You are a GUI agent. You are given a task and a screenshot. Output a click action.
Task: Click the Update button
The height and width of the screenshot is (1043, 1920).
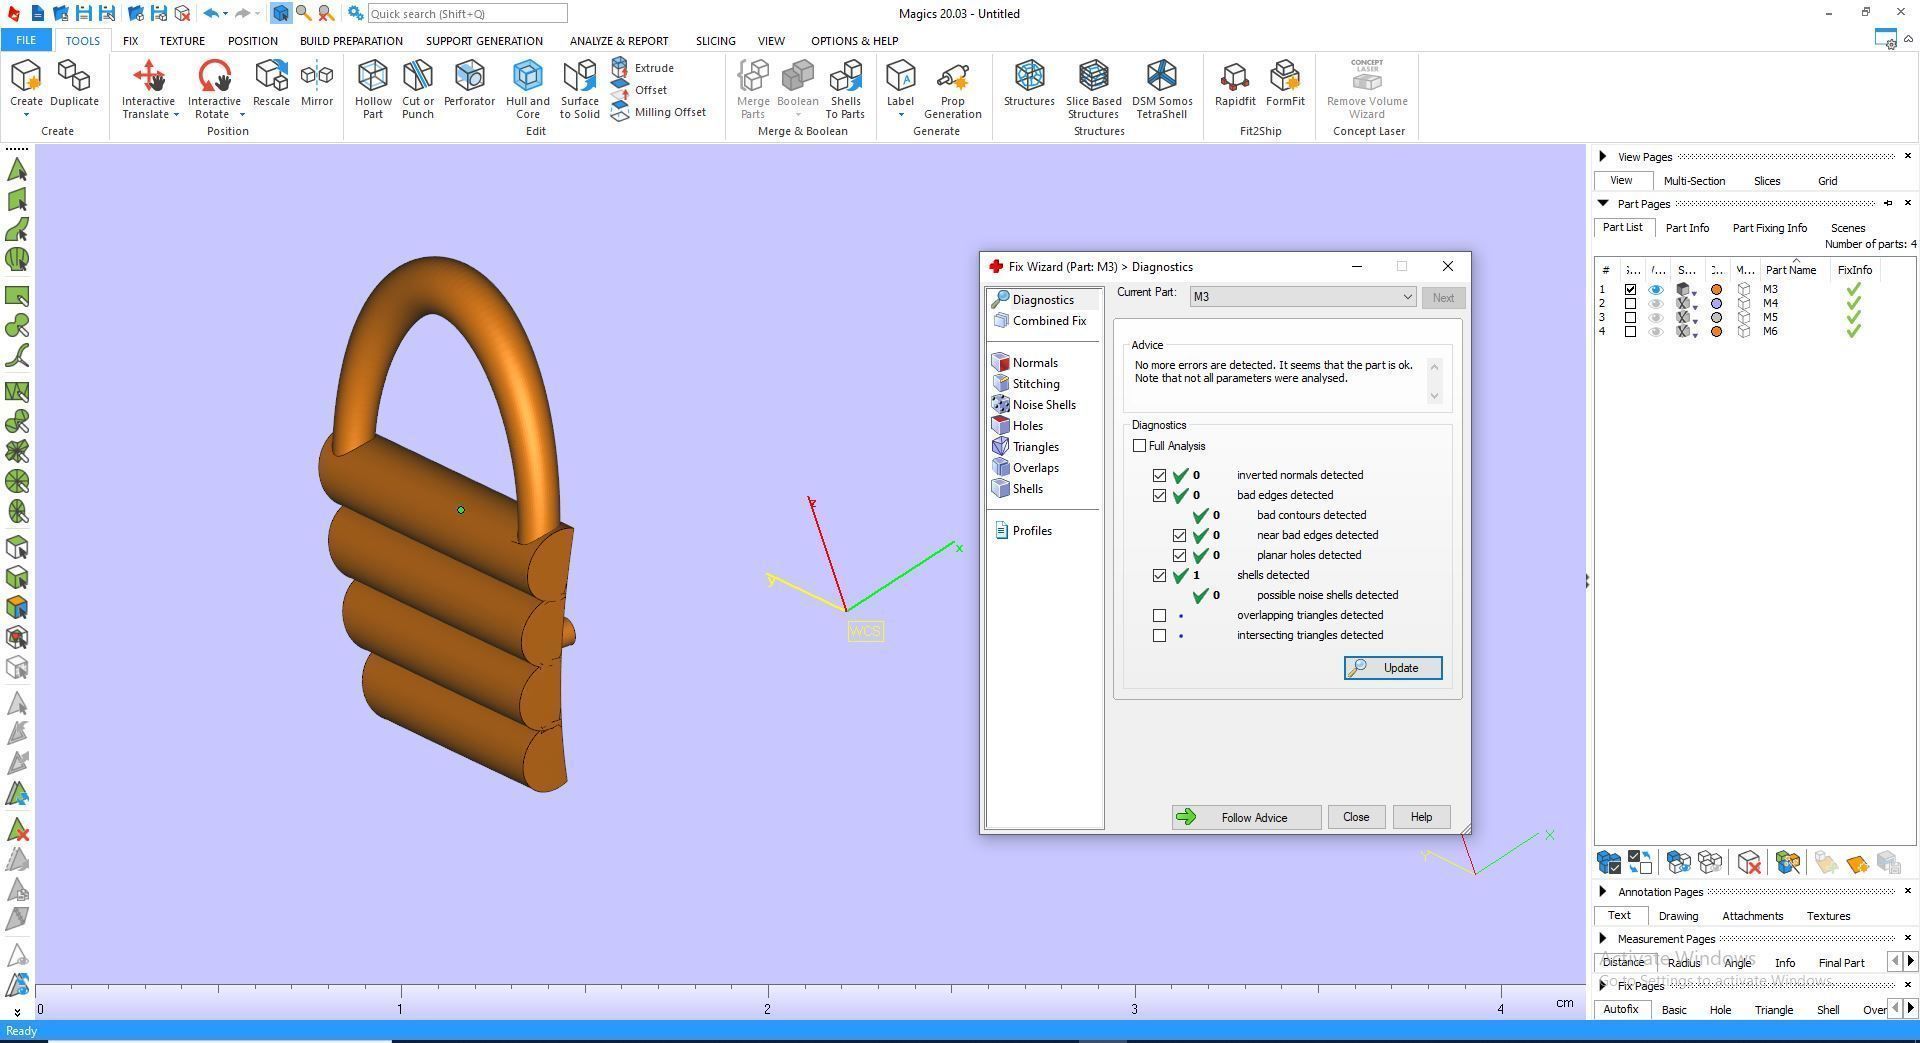coord(1393,668)
